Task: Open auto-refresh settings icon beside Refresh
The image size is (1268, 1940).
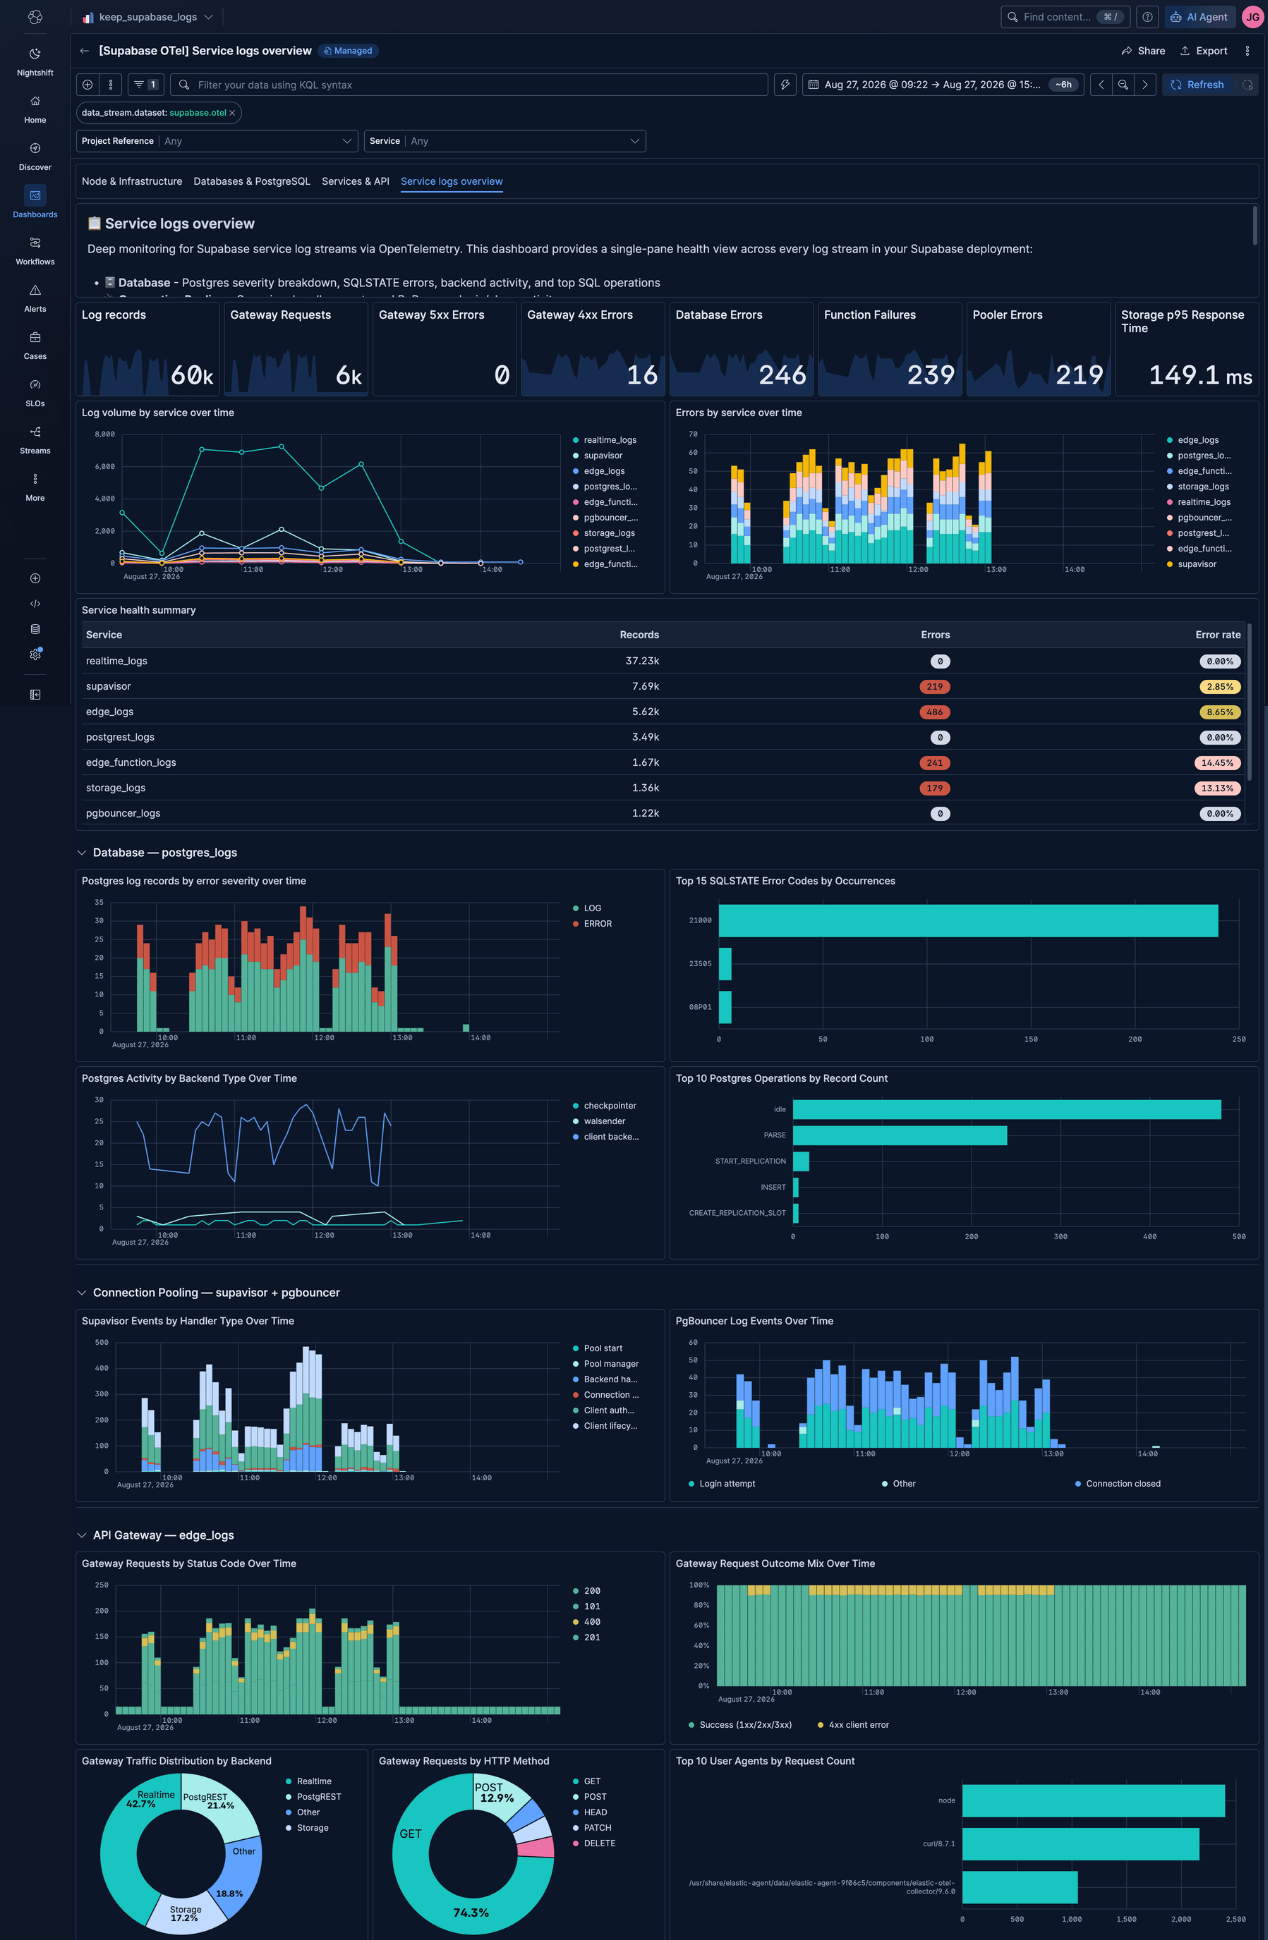Action: pos(1247,85)
